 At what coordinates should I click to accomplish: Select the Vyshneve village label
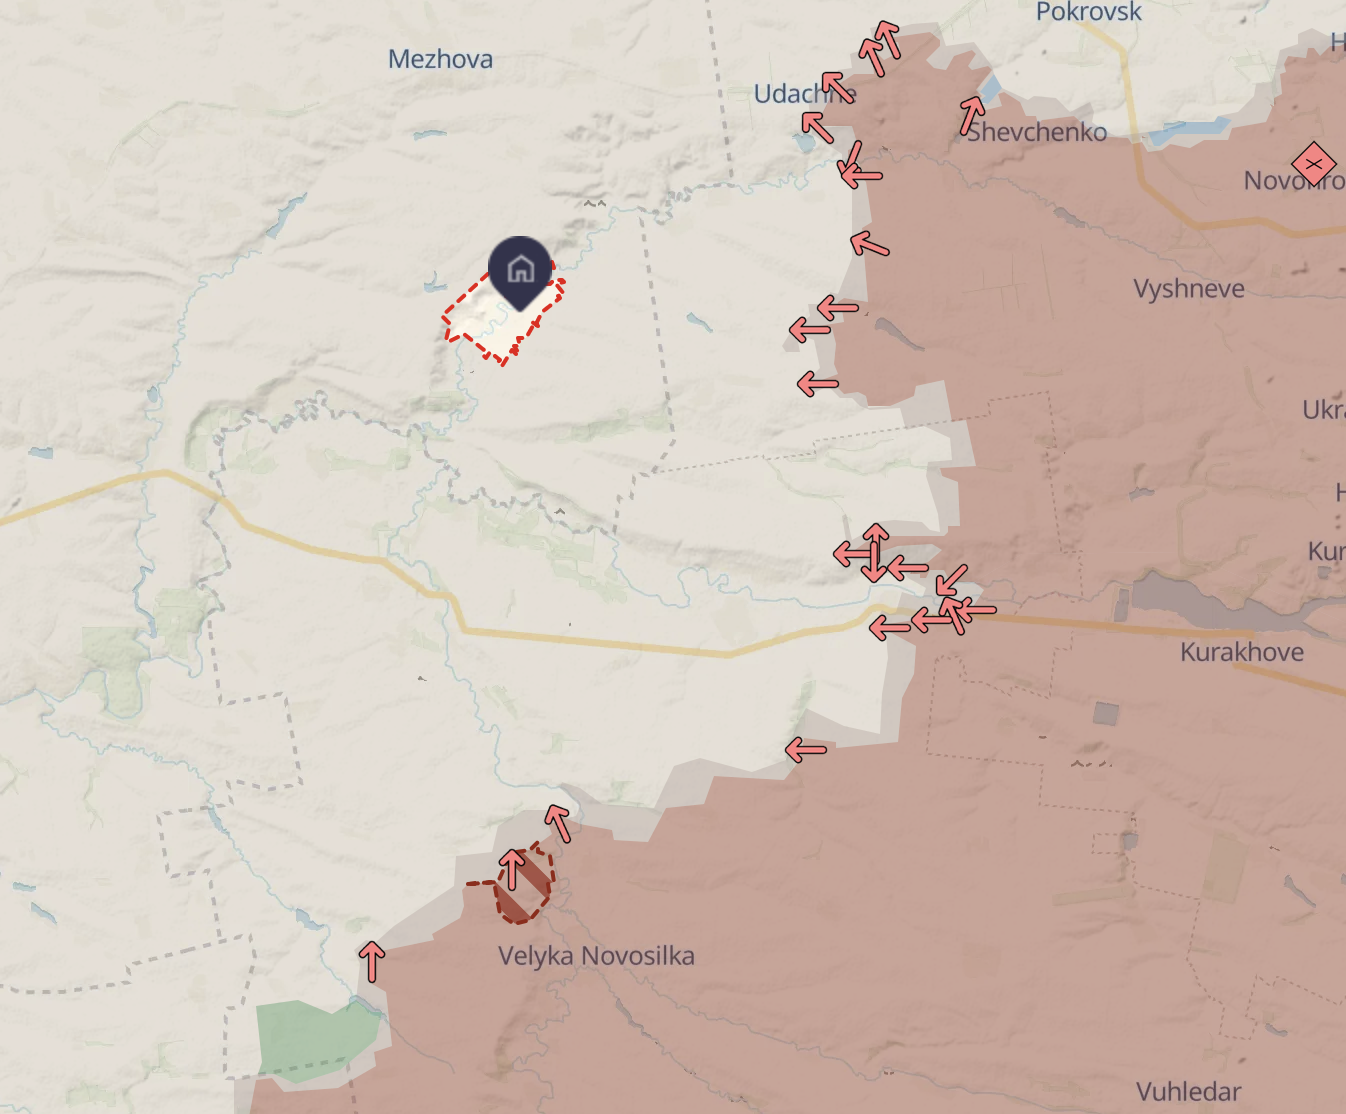1189,289
